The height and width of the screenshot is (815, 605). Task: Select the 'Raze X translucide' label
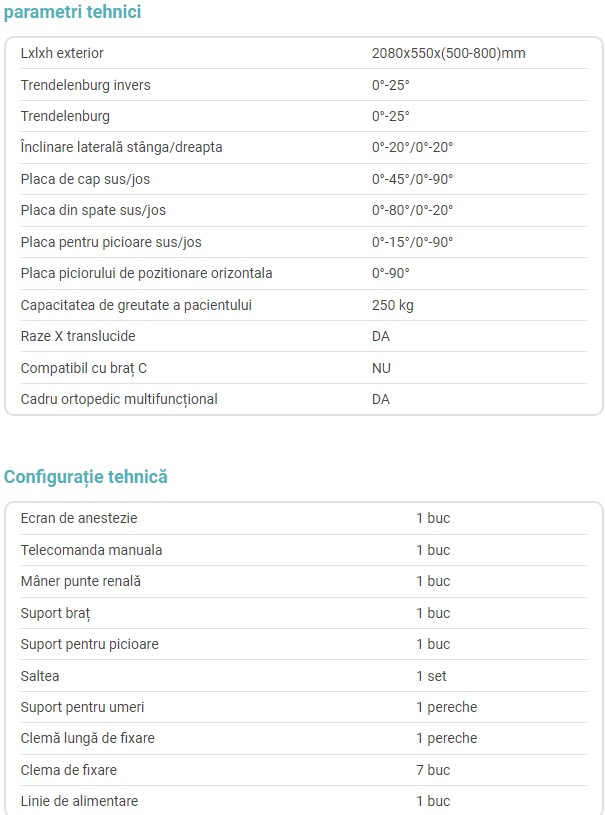78,336
